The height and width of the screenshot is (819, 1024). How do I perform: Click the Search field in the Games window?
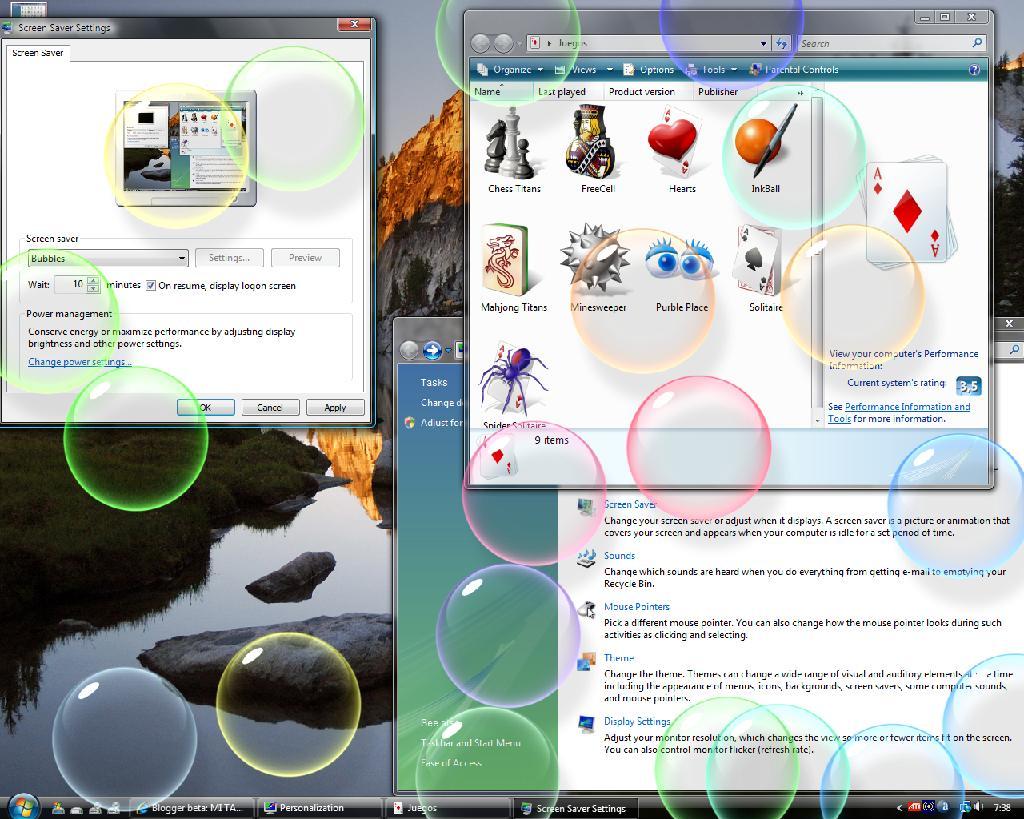coord(891,43)
